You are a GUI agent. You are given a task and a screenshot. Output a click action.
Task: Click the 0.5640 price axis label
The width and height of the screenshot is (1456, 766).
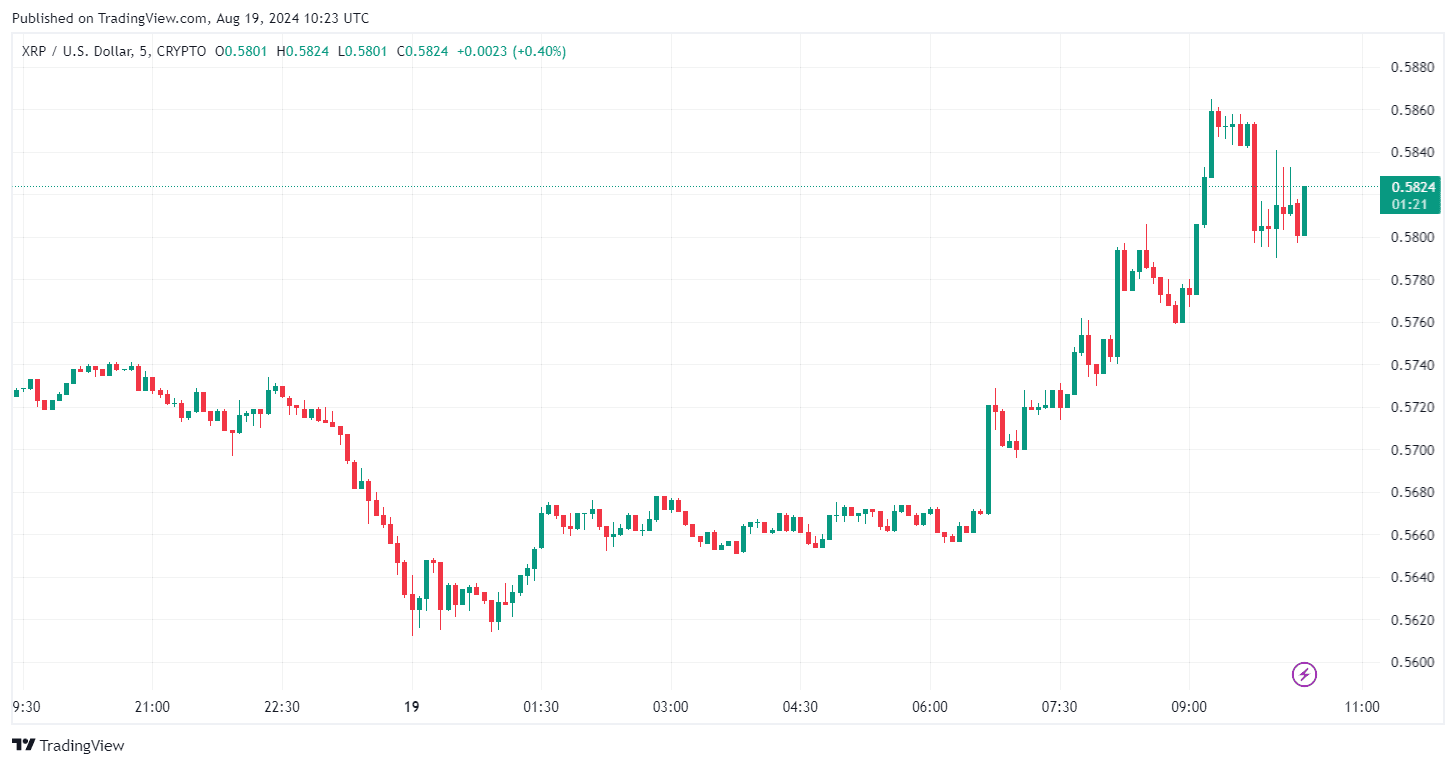tap(1413, 577)
